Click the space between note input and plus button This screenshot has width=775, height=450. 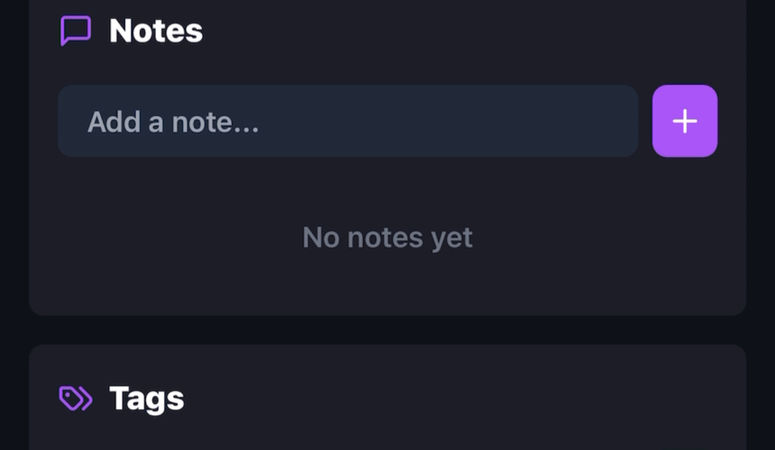[645, 121]
